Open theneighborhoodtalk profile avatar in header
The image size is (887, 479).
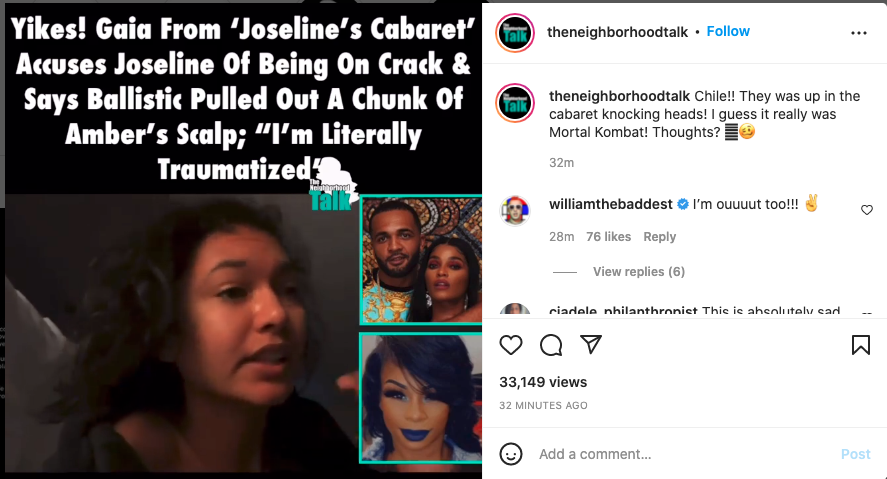515,33
